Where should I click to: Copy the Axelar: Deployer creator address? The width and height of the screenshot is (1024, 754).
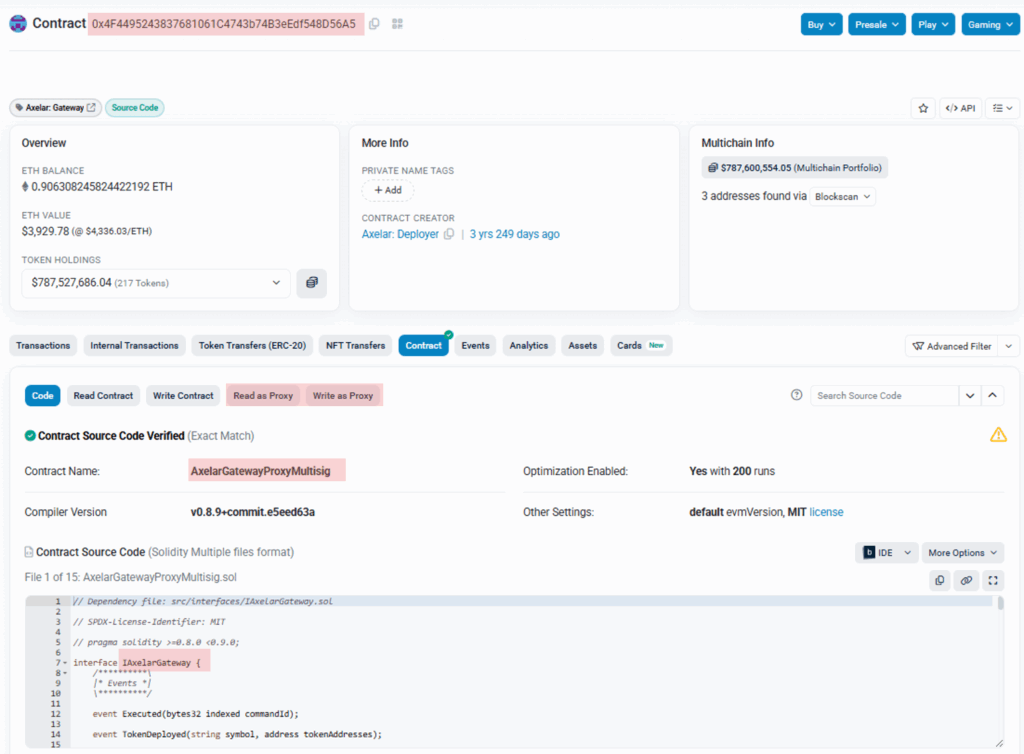click(x=449, y=234)
